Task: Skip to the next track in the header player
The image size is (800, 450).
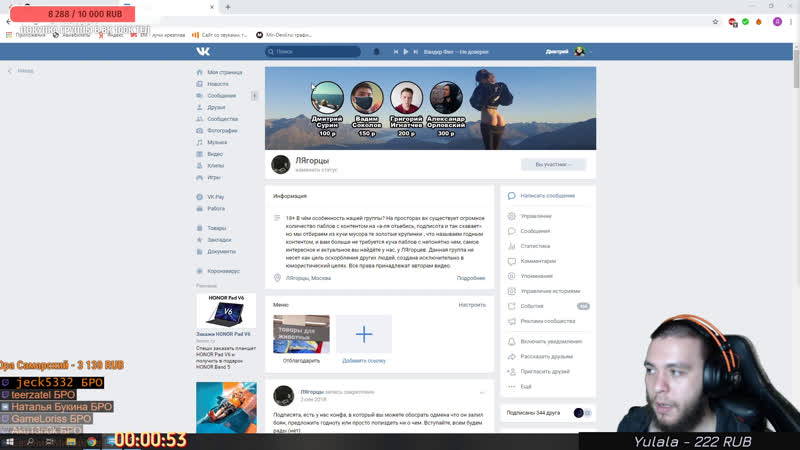Action: pos(415,51)
